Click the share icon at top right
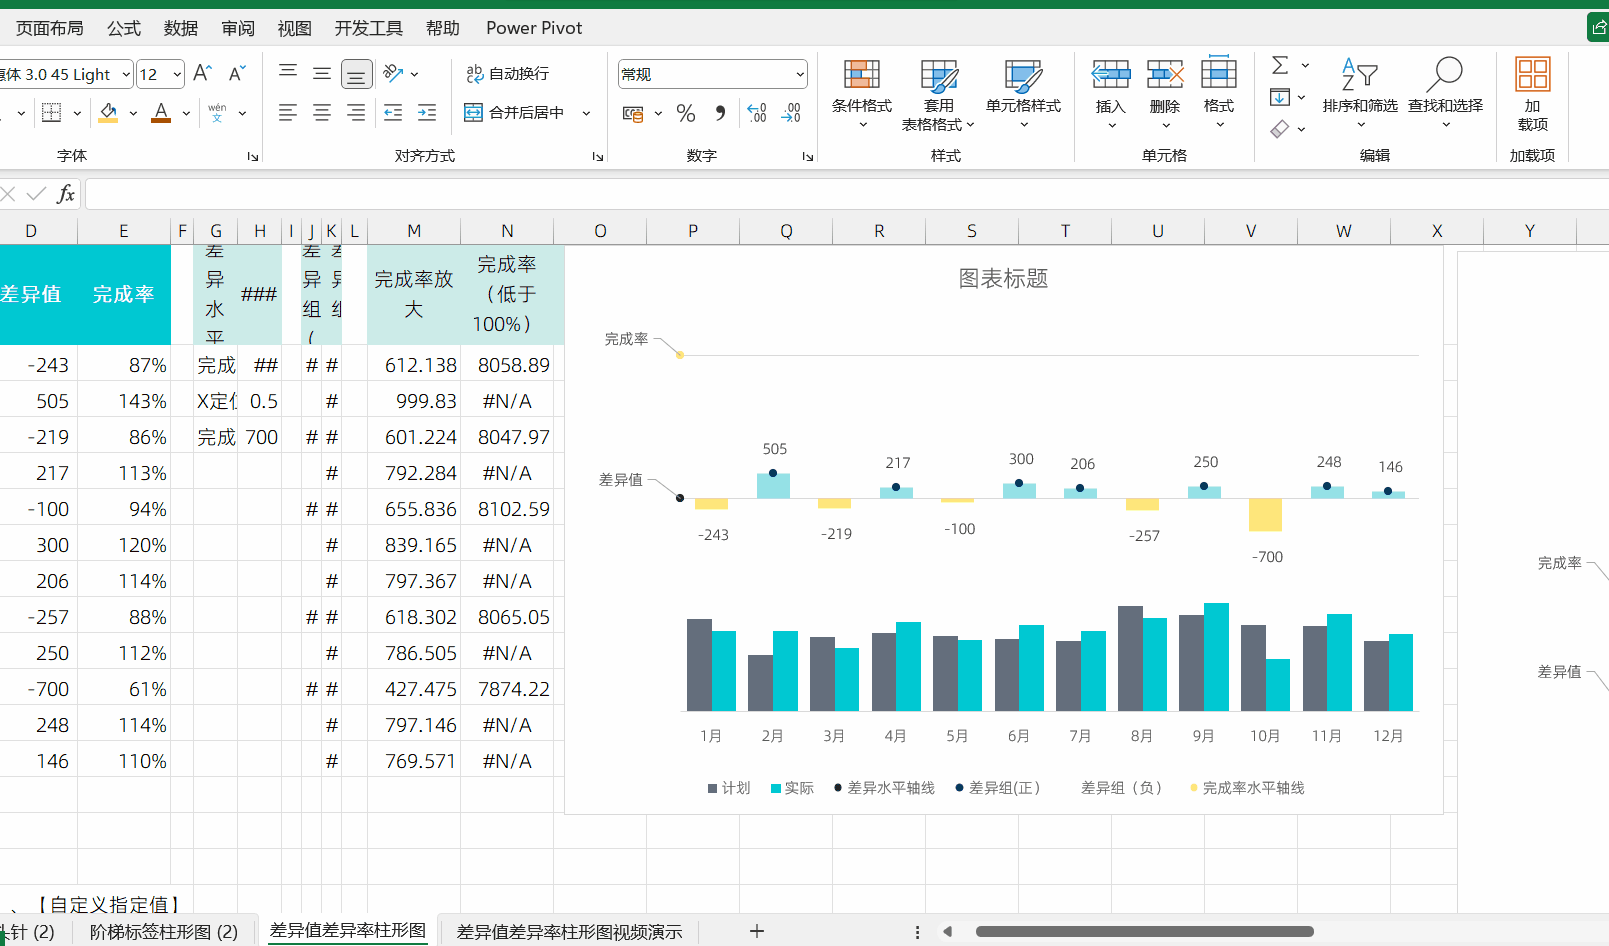This screenshot has height=946, width=1609. click(1598, 28)
